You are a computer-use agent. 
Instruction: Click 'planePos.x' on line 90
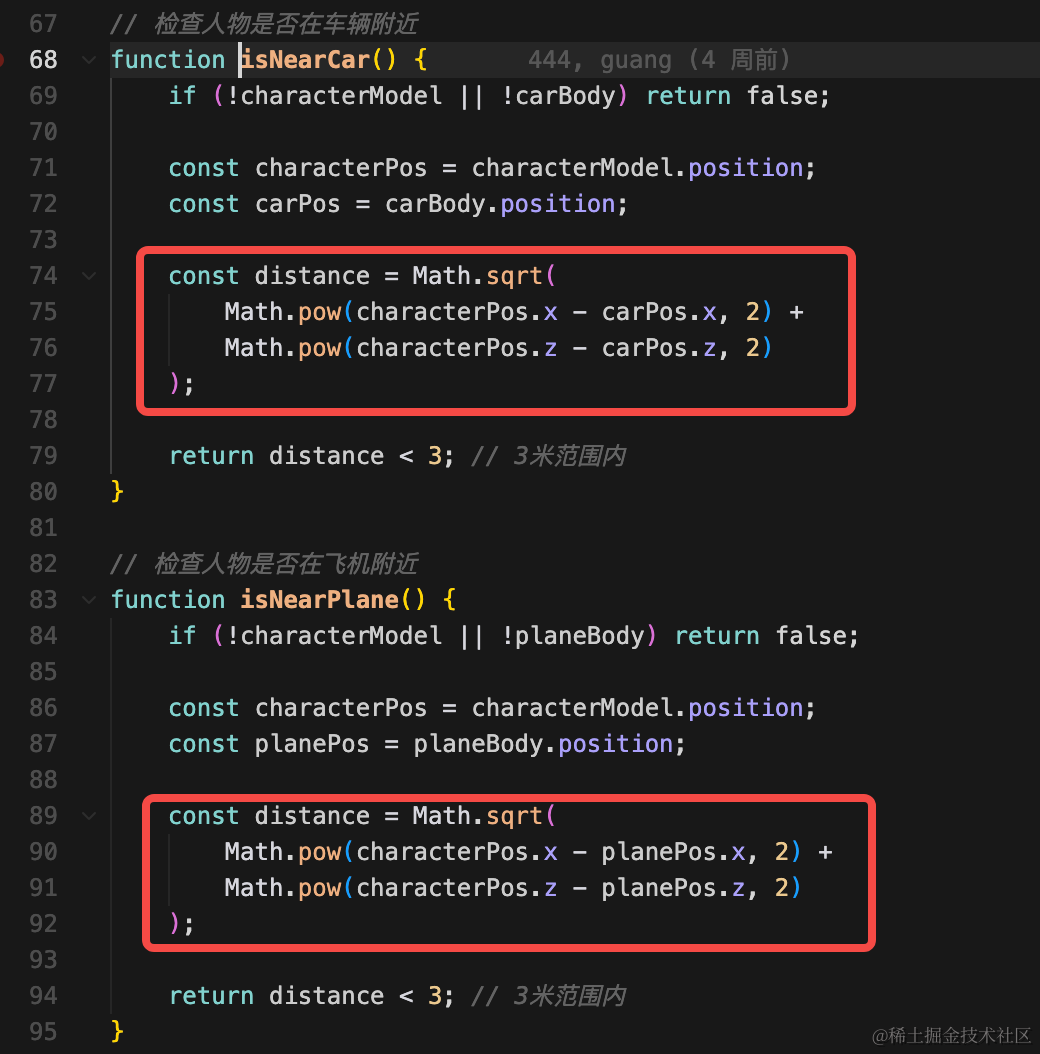674,852
